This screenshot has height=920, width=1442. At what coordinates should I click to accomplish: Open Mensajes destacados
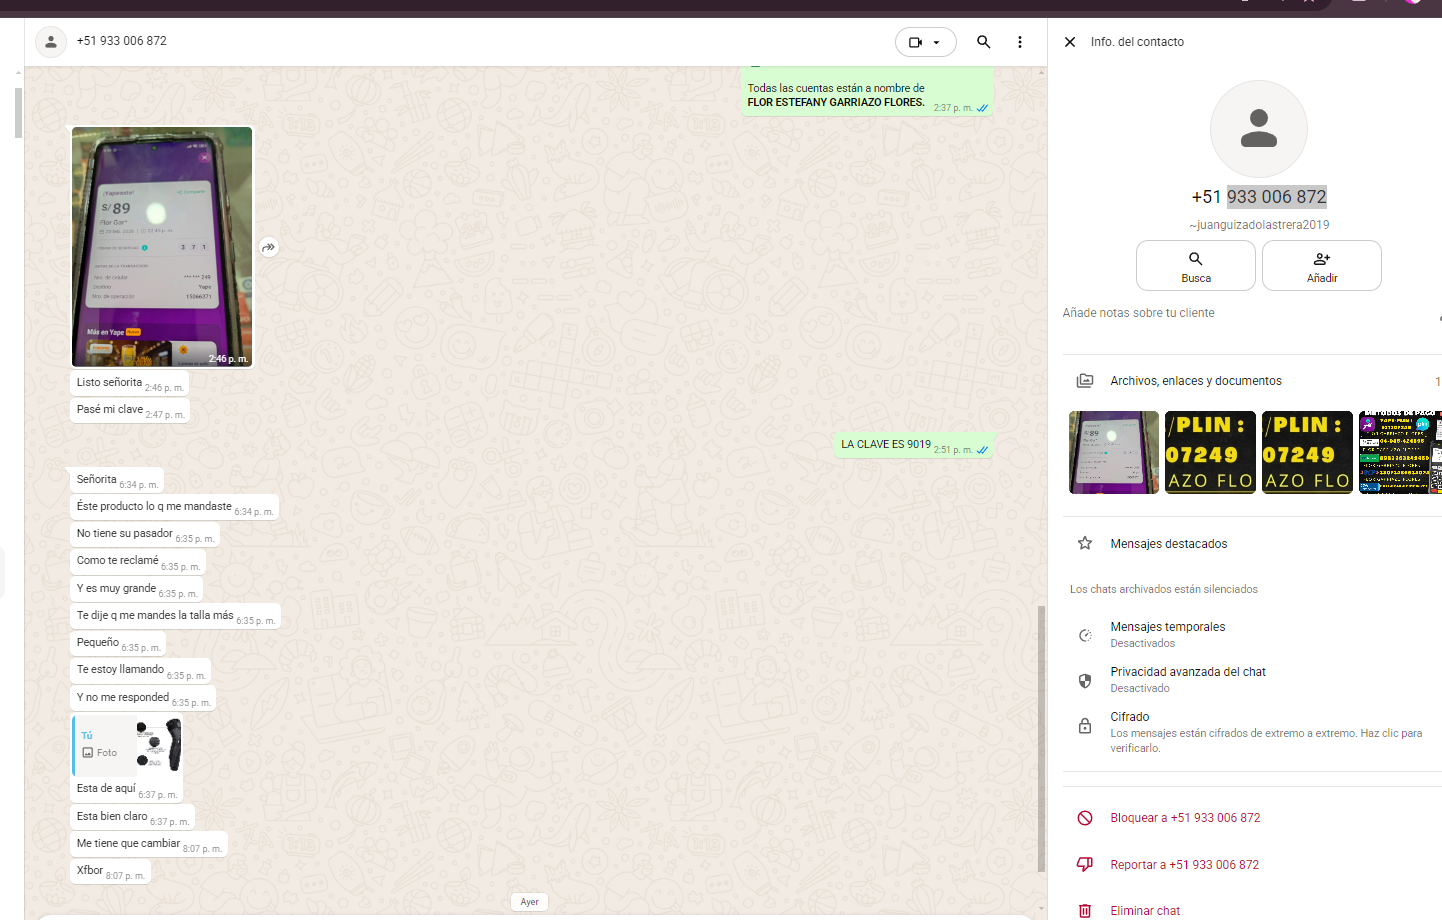click(1168, 544)
